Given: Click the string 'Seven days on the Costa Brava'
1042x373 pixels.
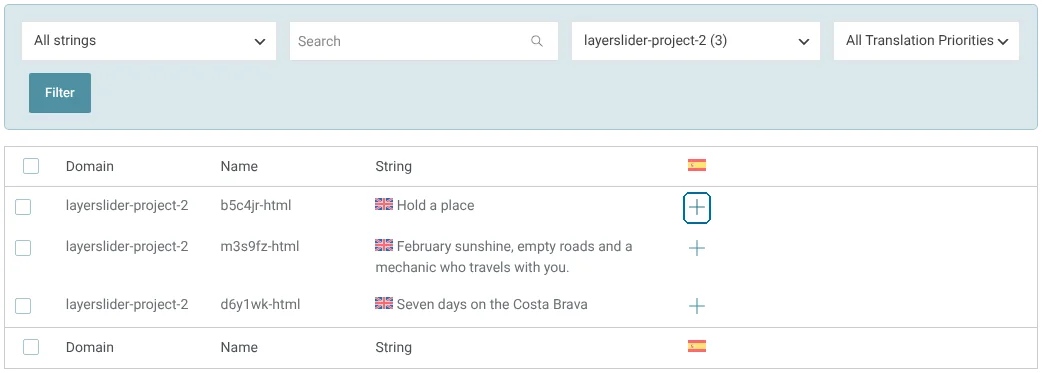Looking at the screenshot, I should point(492,305).
